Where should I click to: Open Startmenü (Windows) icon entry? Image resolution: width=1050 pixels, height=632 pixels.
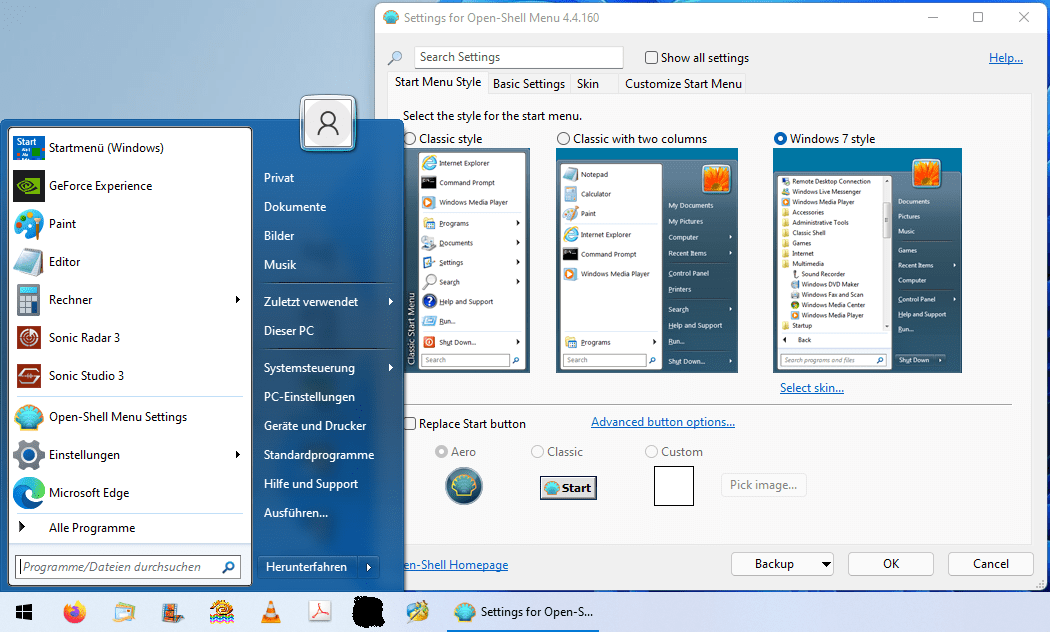pos(29,148)
